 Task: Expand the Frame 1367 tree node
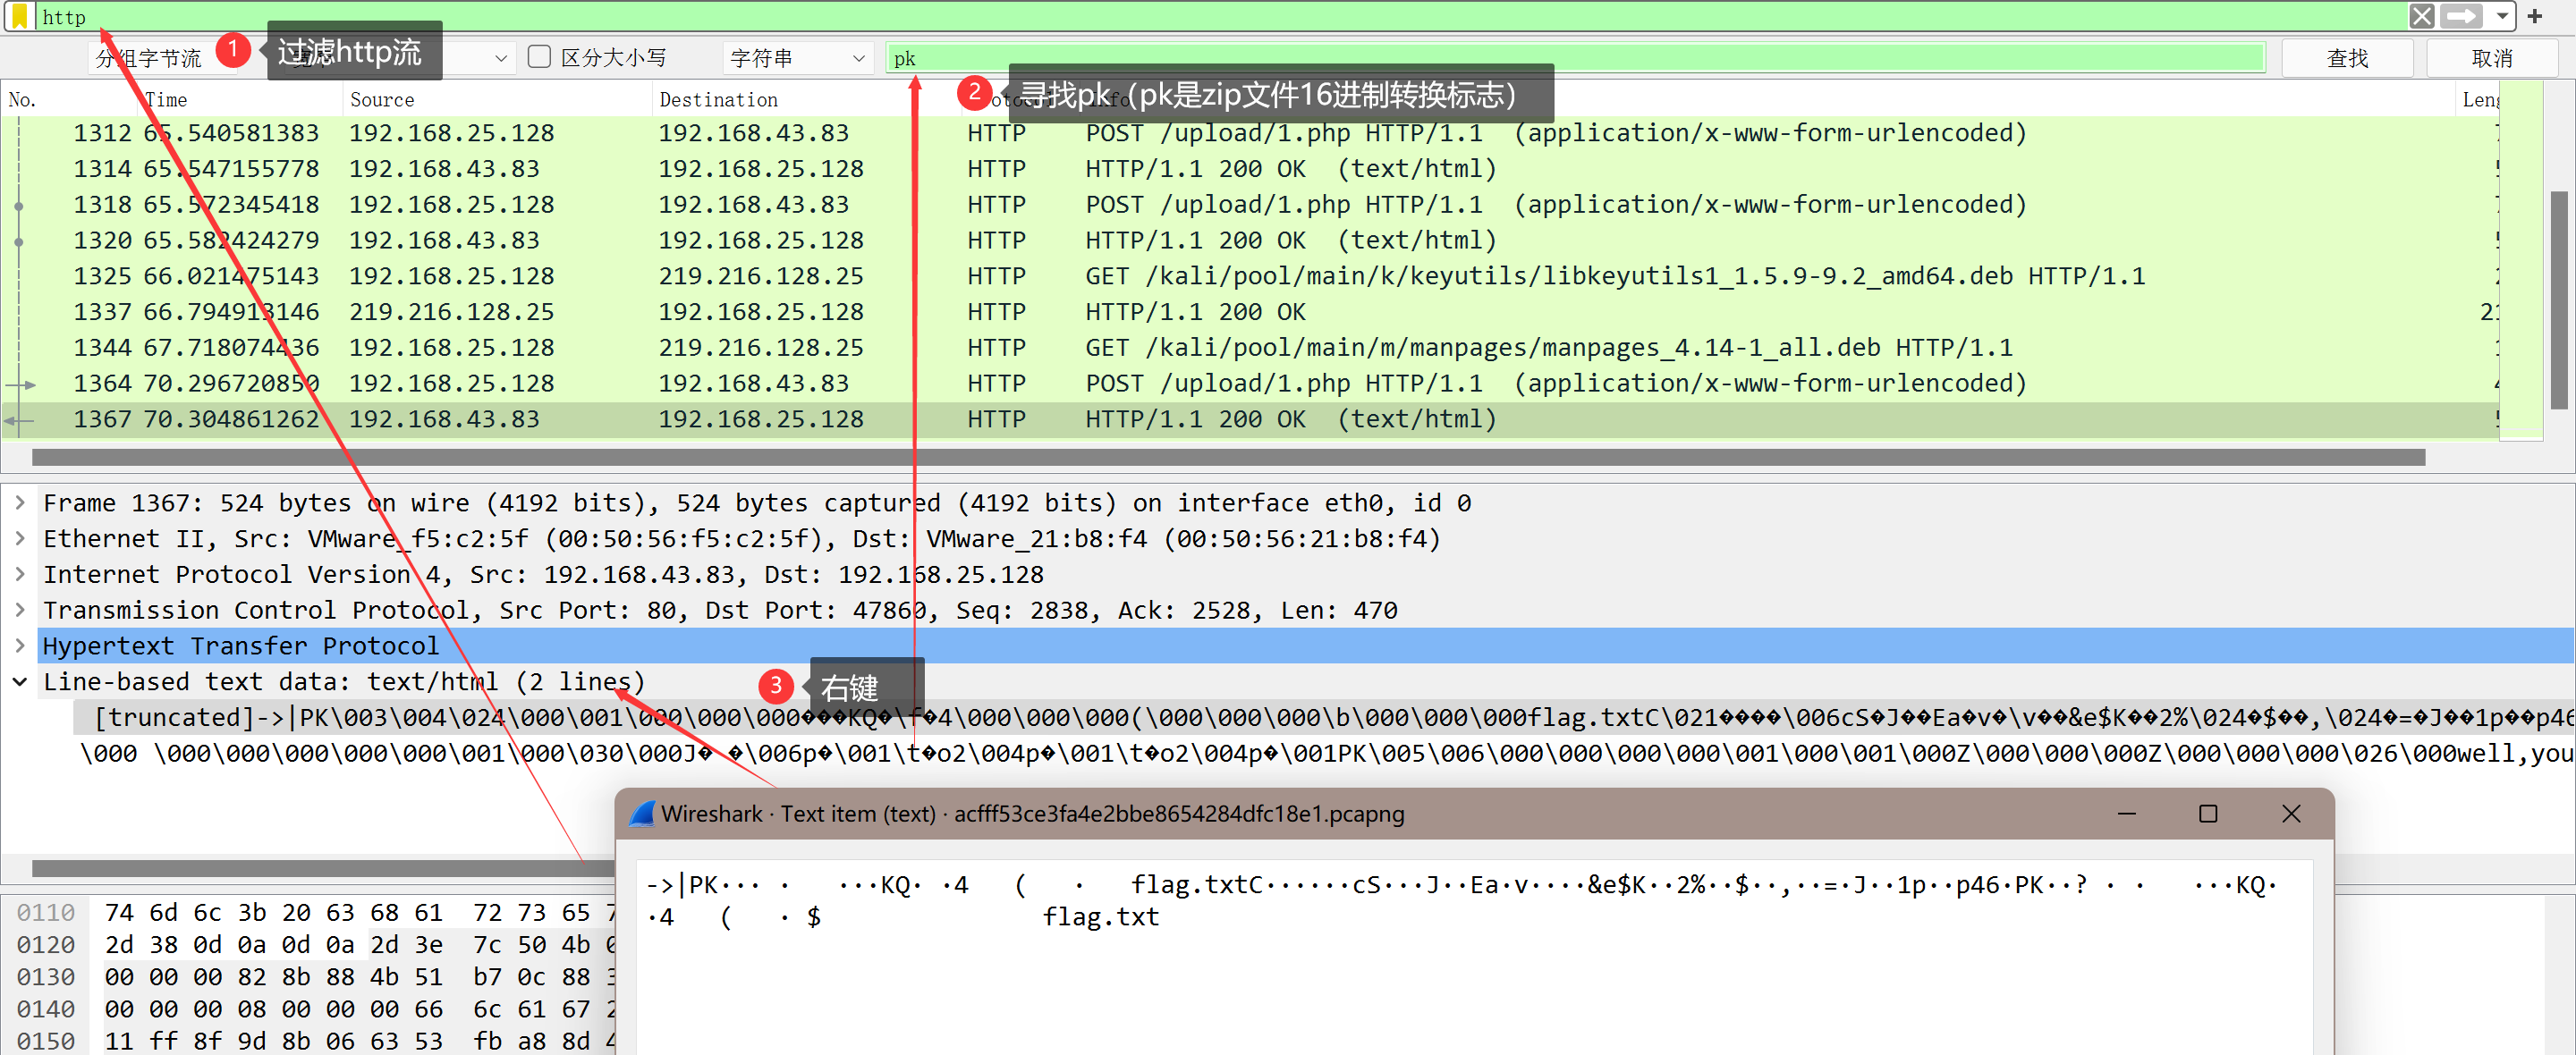pyautogui.click(x=19, y=503)
